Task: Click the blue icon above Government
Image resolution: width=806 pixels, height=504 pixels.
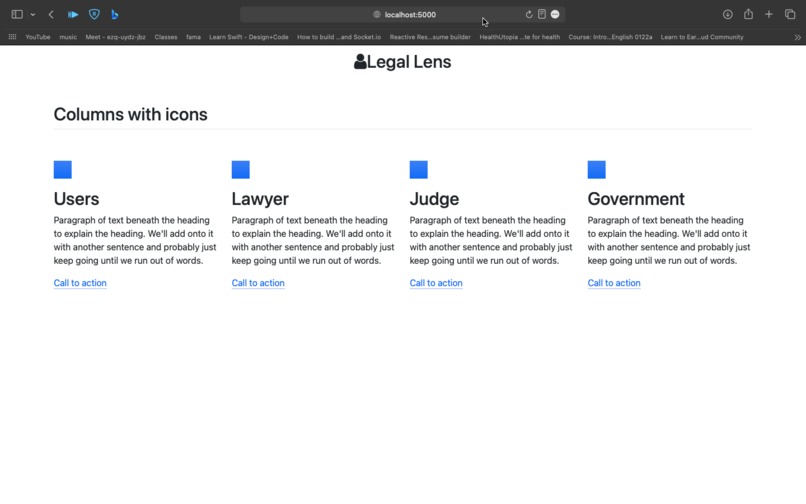Action: pyautogui.click(x=596, y=170)
